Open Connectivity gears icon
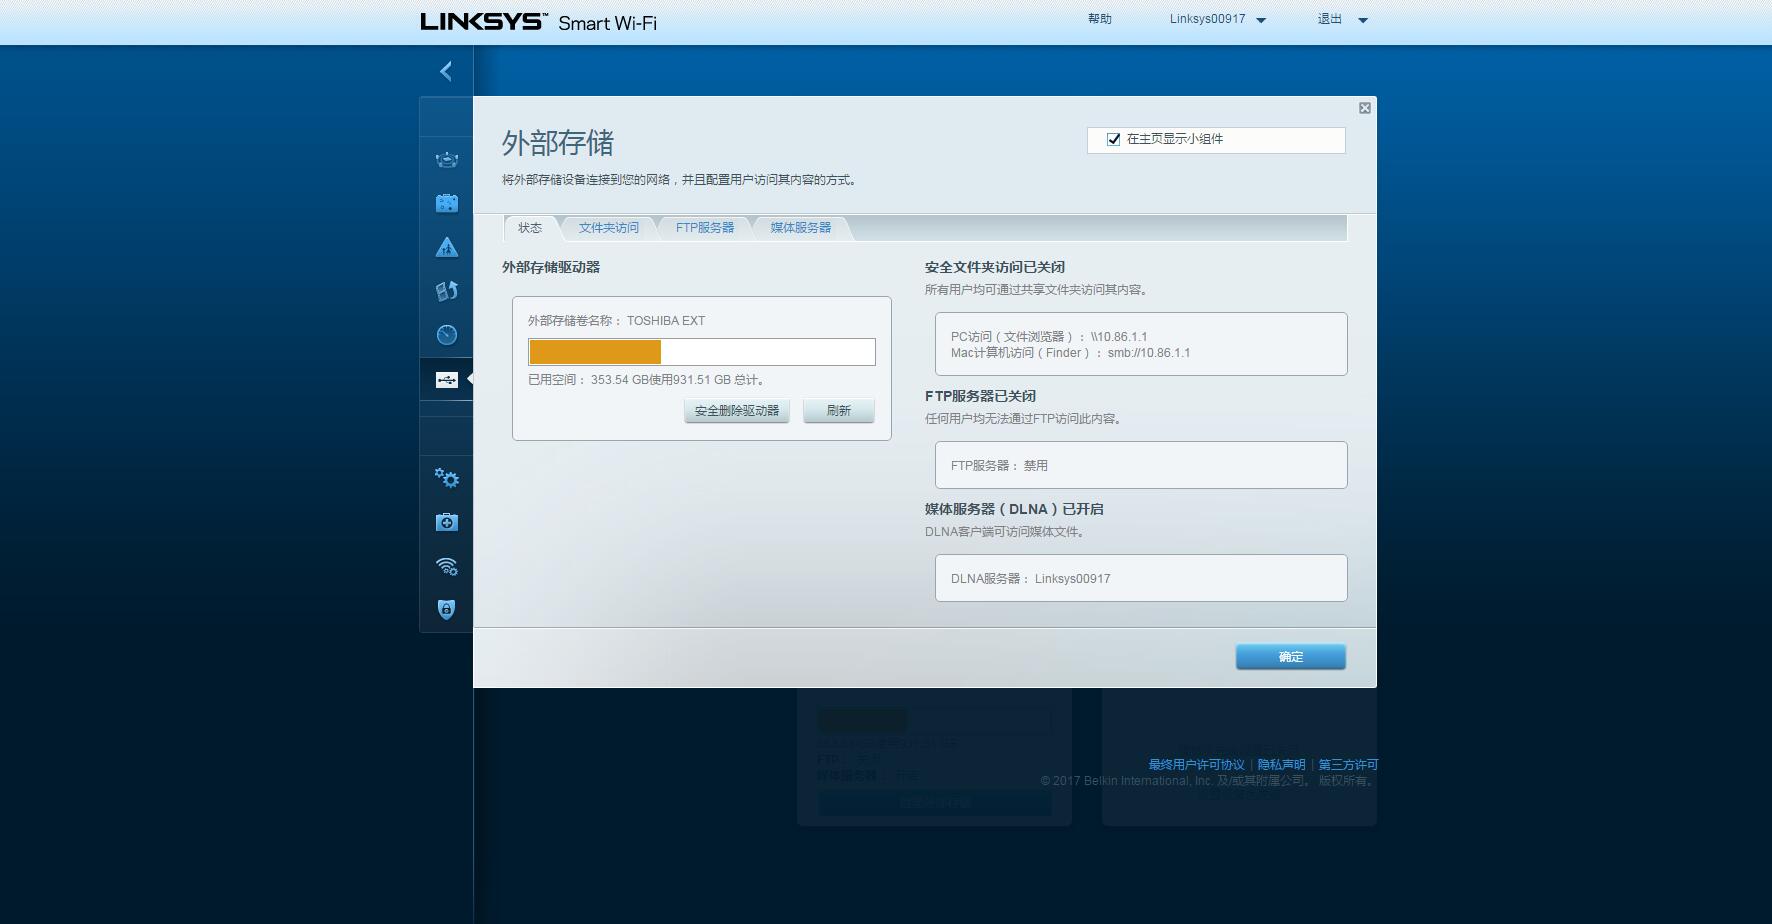This screenshot has height=924, width=1772. tap(446, 478)
